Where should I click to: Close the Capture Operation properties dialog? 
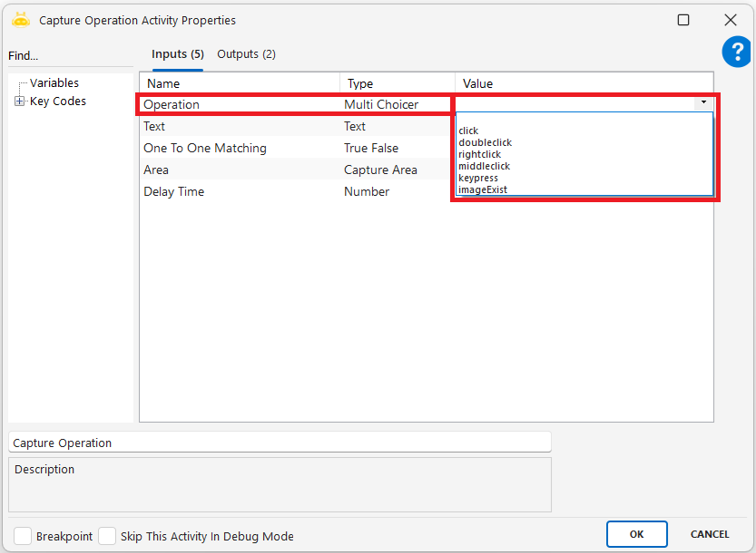tap(730, 20)
